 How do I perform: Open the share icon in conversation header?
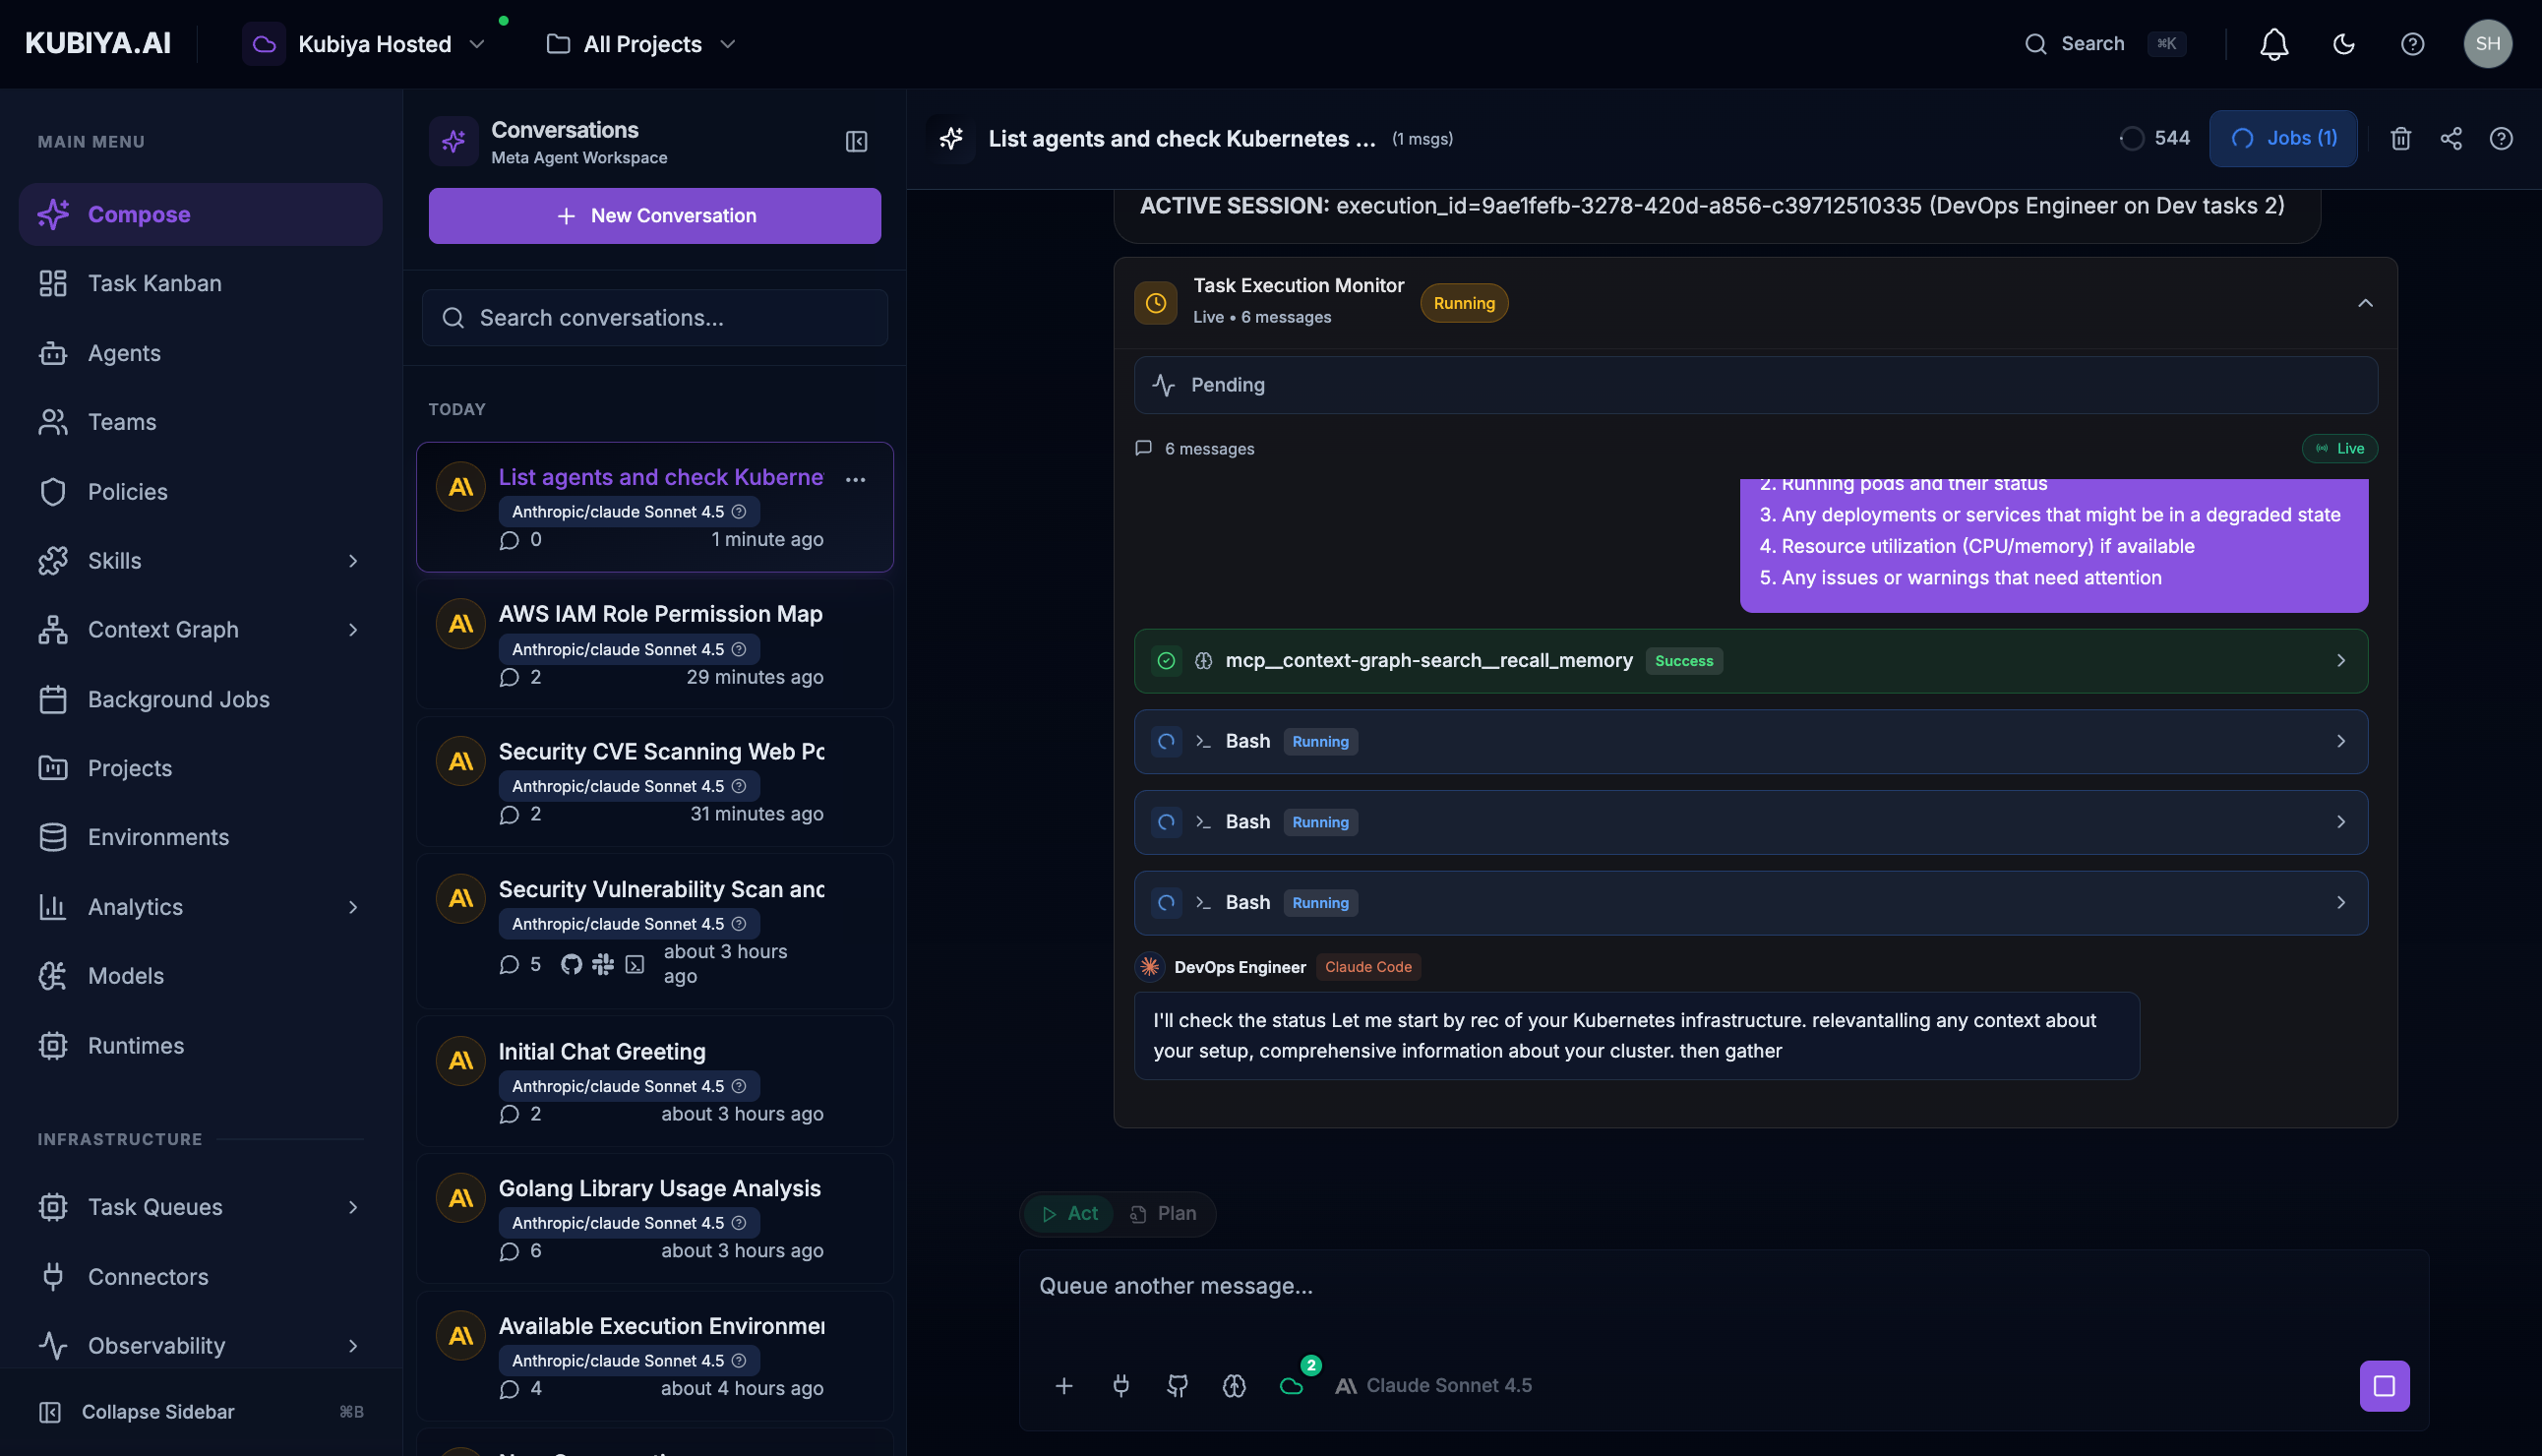(2451, 138)
